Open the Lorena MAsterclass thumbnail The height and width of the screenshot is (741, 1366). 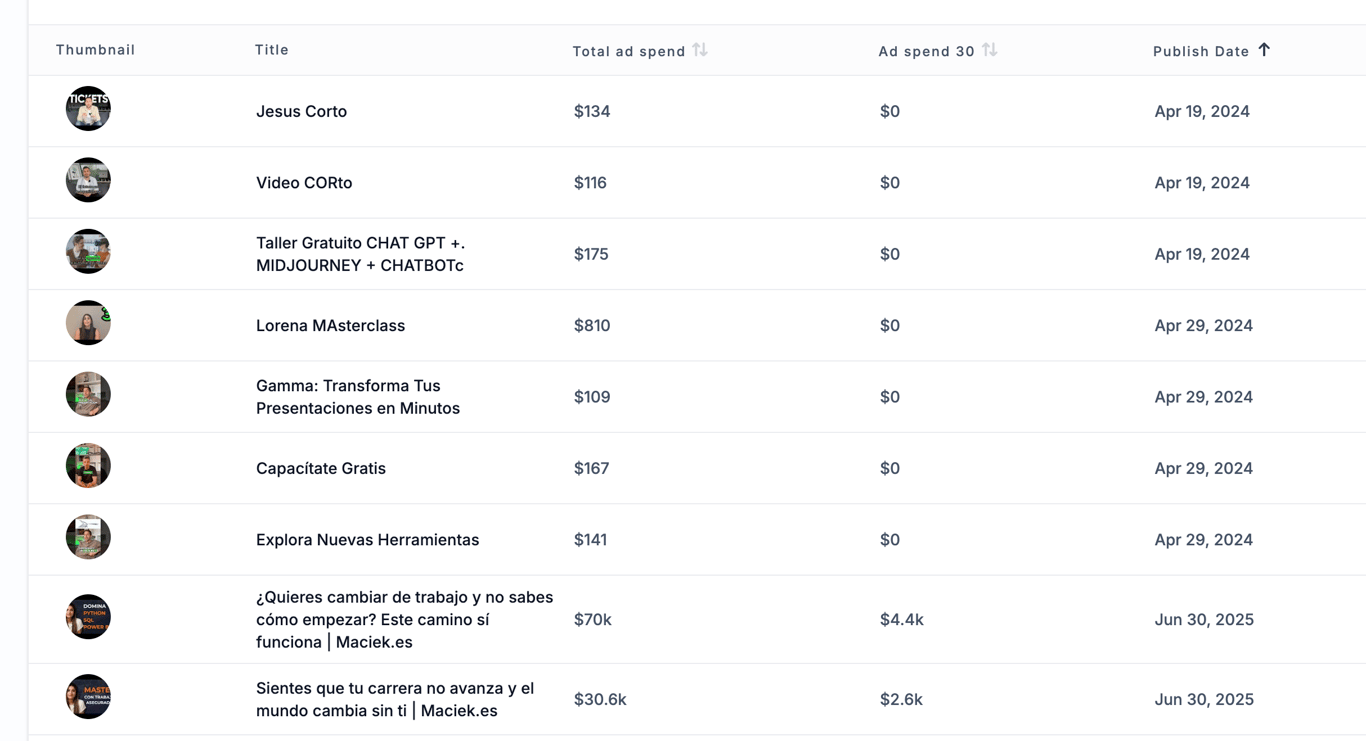[88, 323]
